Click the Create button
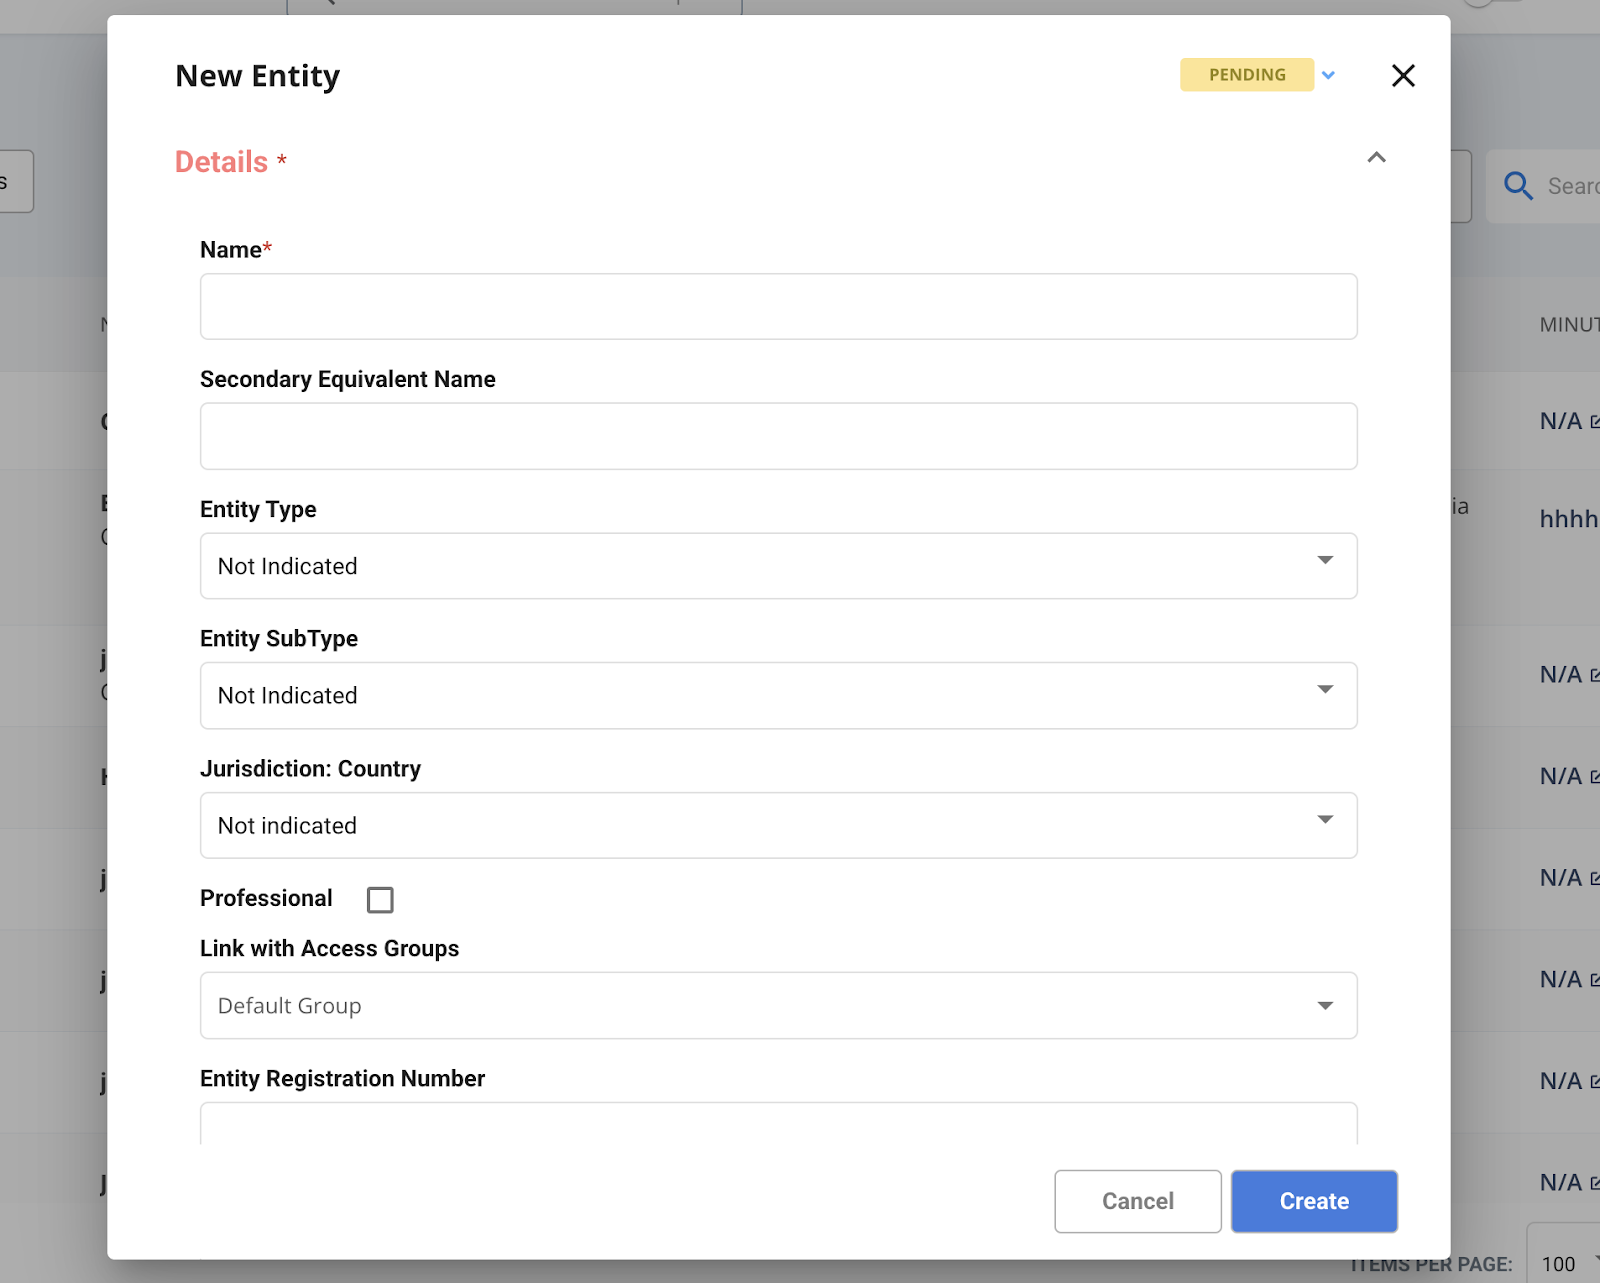Viewport: 1600px width, 1283px height. [1314, 1201]
